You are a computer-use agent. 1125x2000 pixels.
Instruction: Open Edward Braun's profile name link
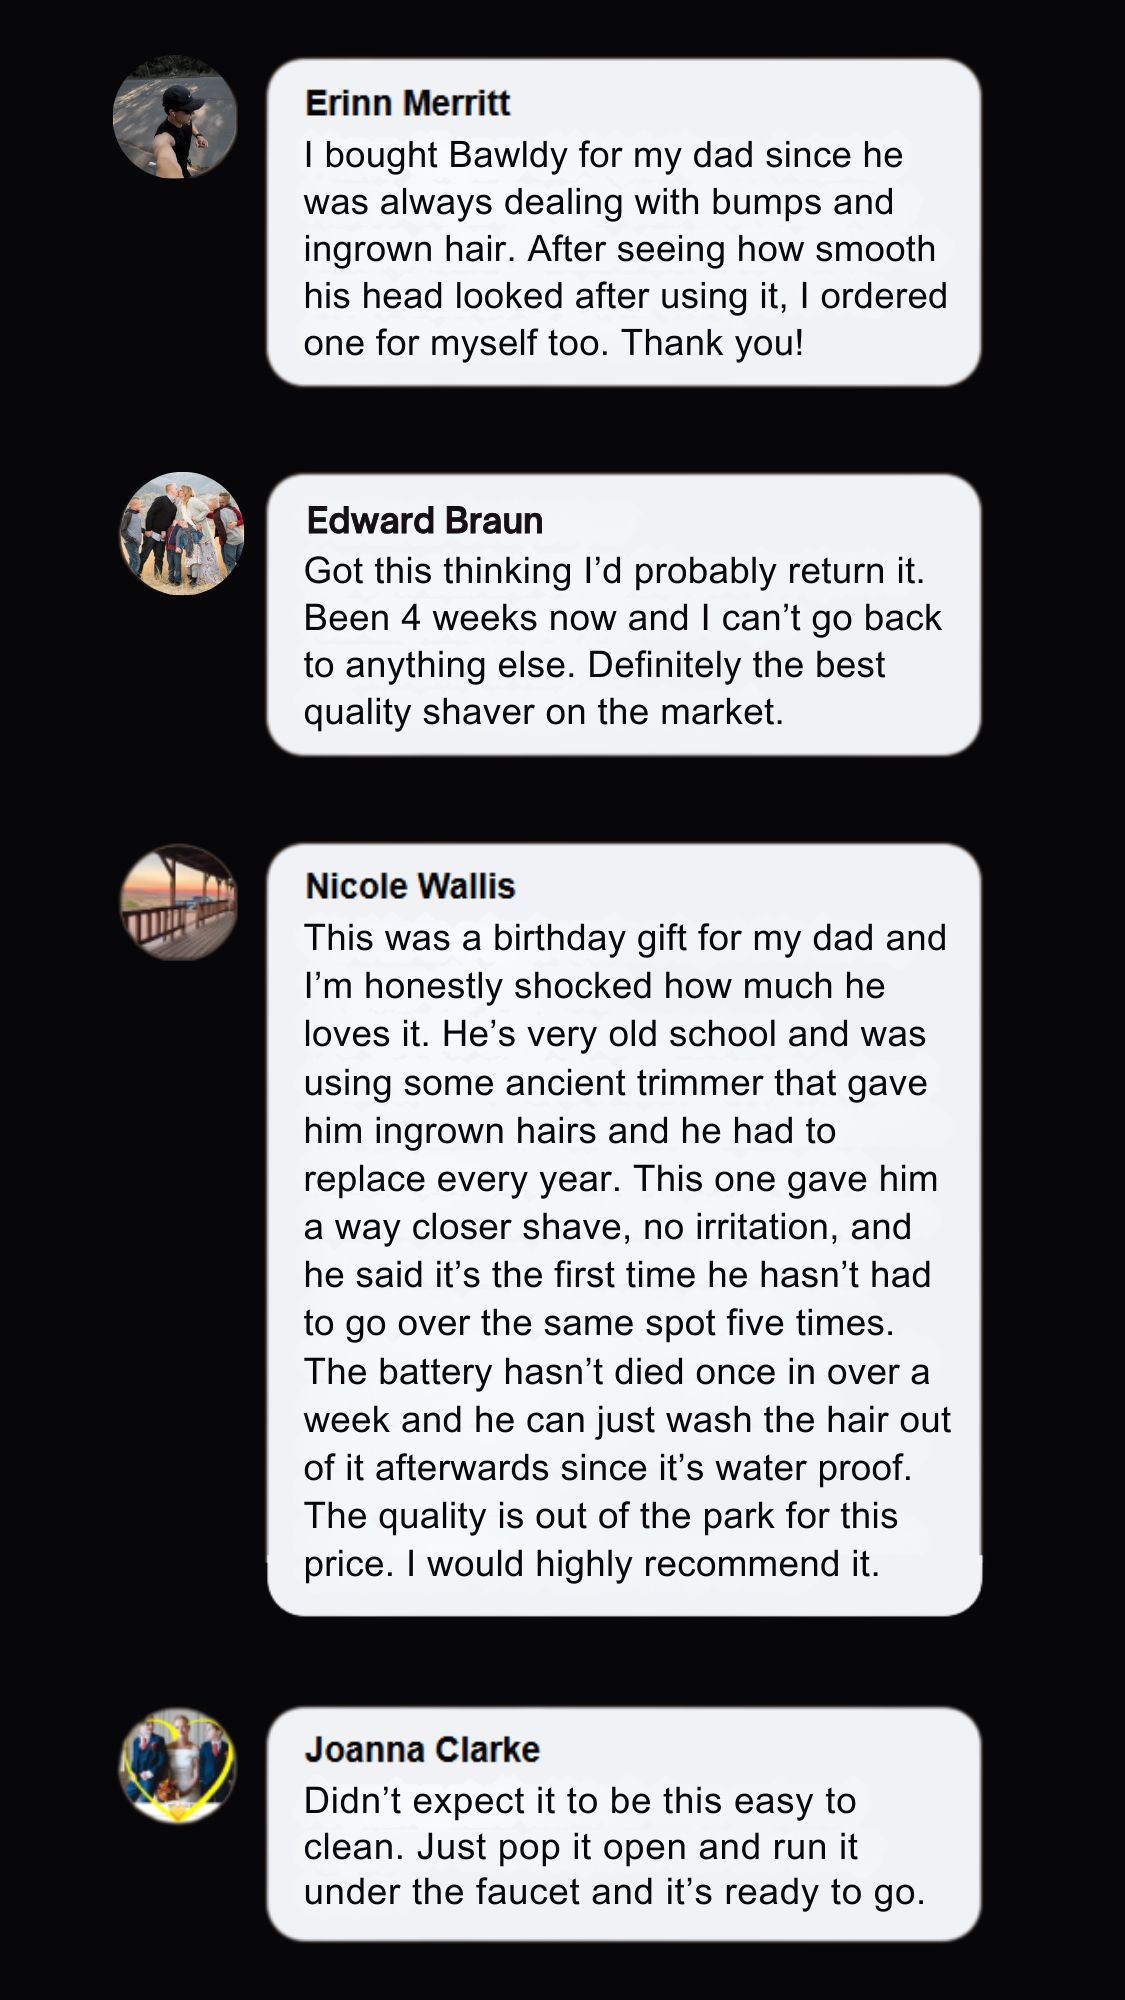pyautogui.click(x=424, y=521)
